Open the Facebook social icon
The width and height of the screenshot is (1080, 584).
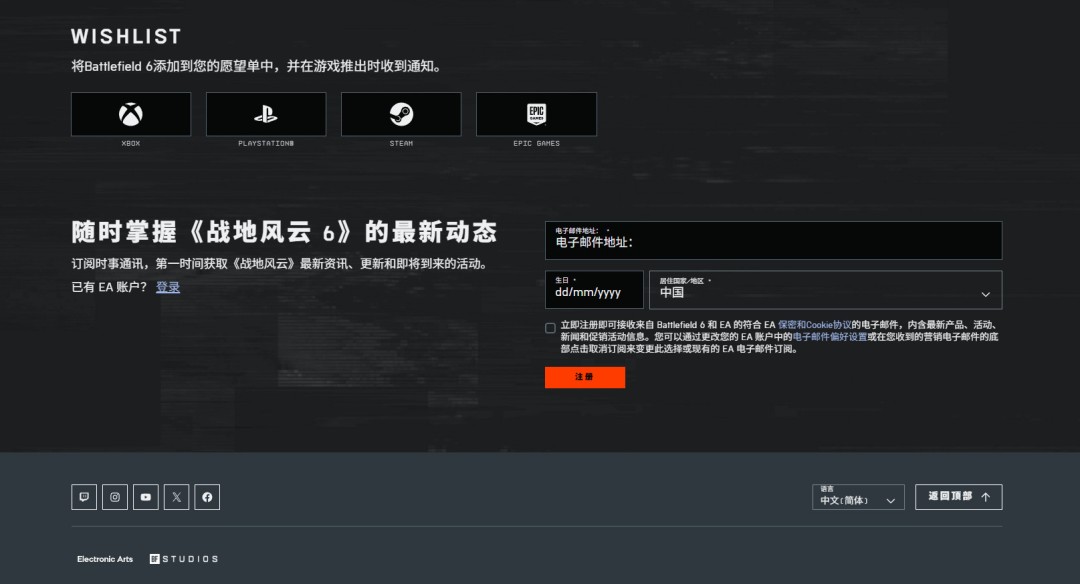pos(207,497)
